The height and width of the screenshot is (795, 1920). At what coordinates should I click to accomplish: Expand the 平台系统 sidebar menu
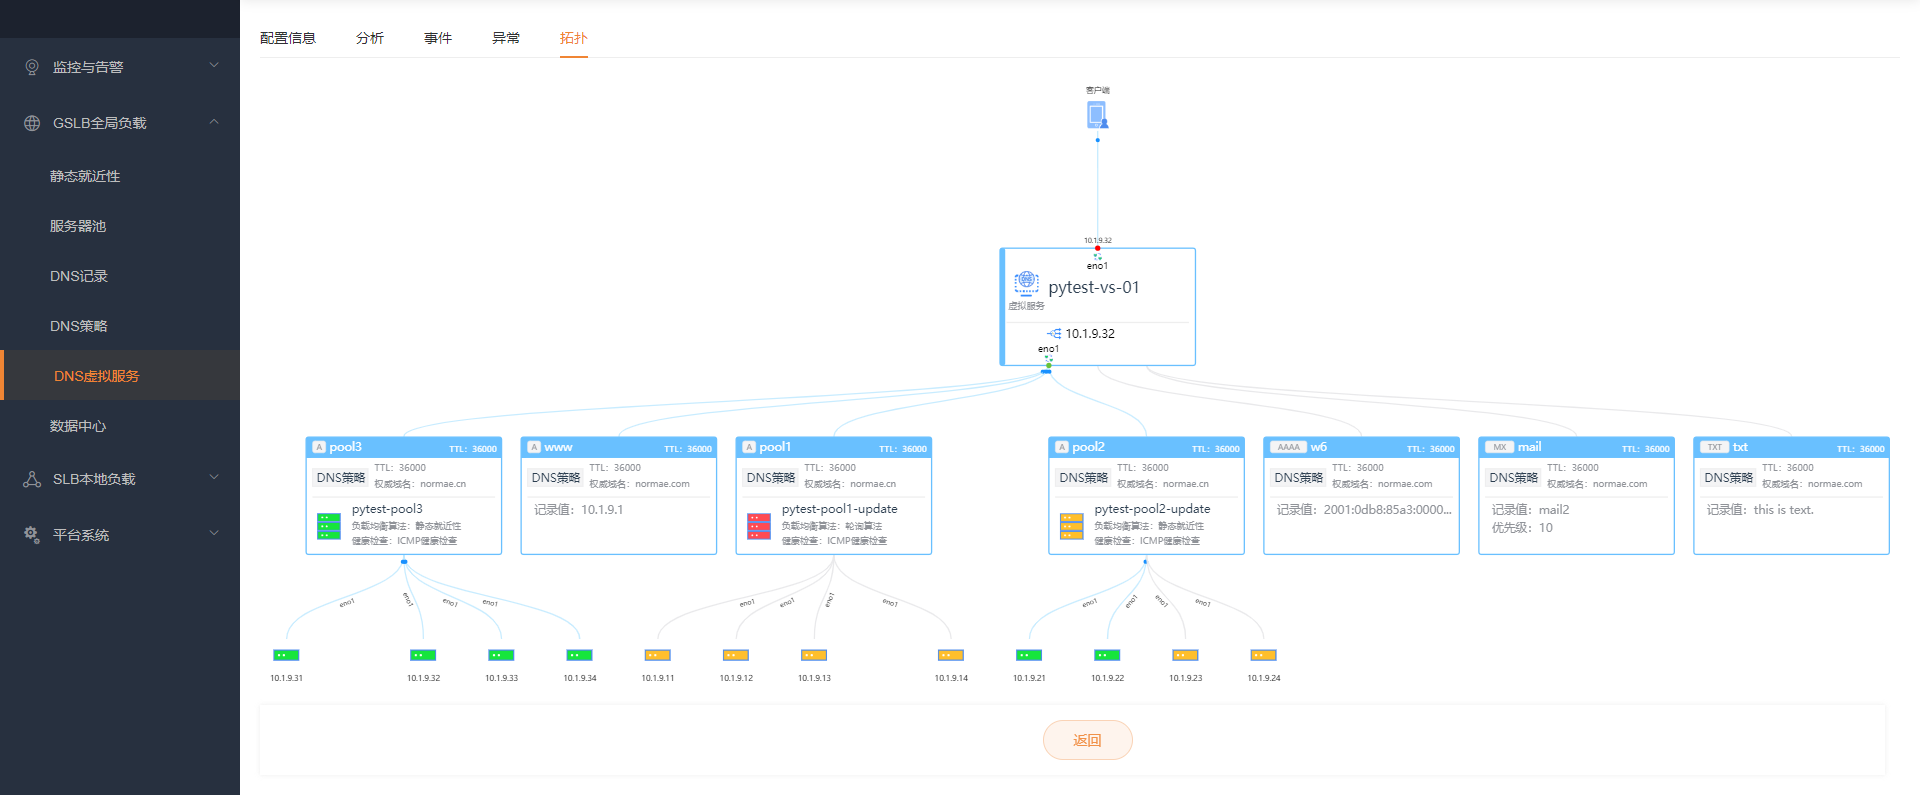120,535
